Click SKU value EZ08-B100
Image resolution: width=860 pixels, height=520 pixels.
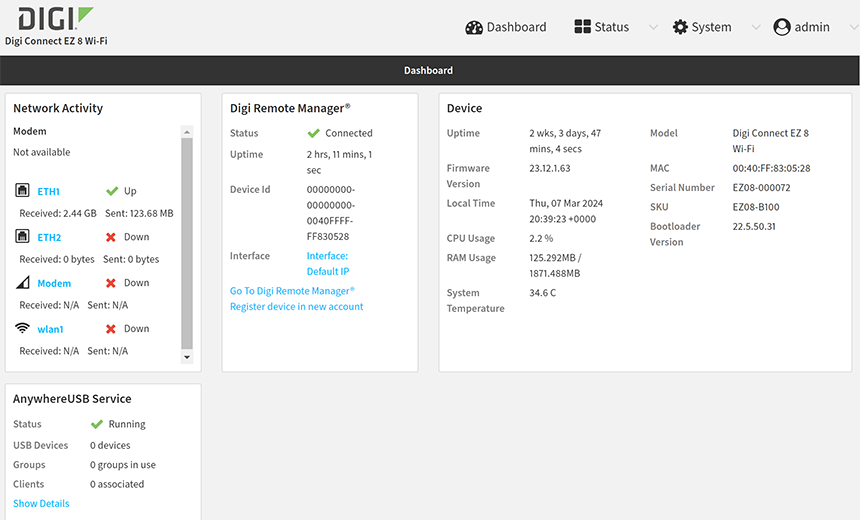pos(756,207)
